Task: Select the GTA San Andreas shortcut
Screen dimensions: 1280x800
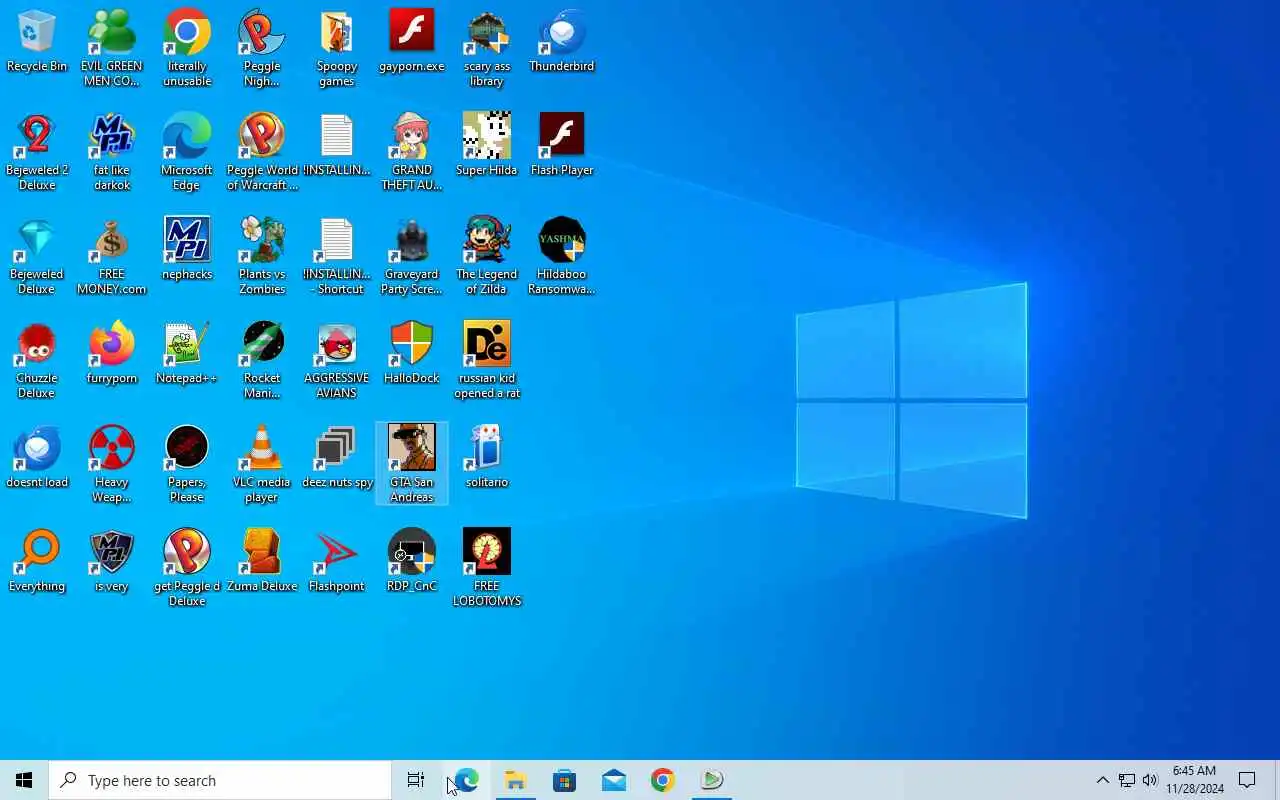Action: (x=412, y=464)
